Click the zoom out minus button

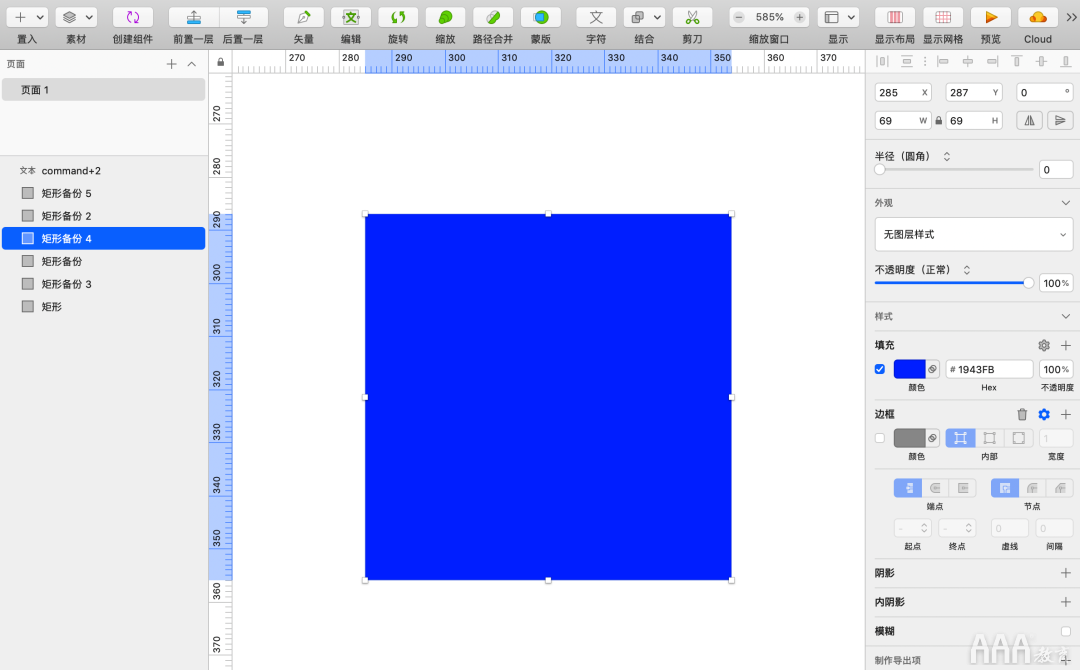[x=739, y=17]
